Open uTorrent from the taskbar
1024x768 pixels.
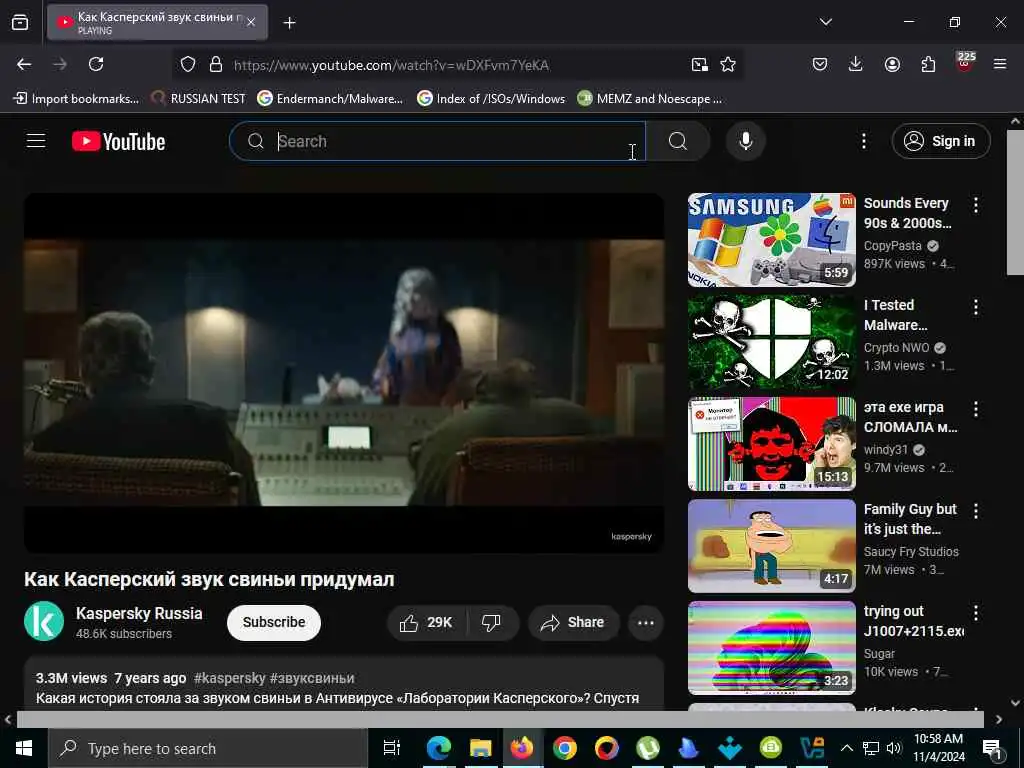tap(648, 748)
